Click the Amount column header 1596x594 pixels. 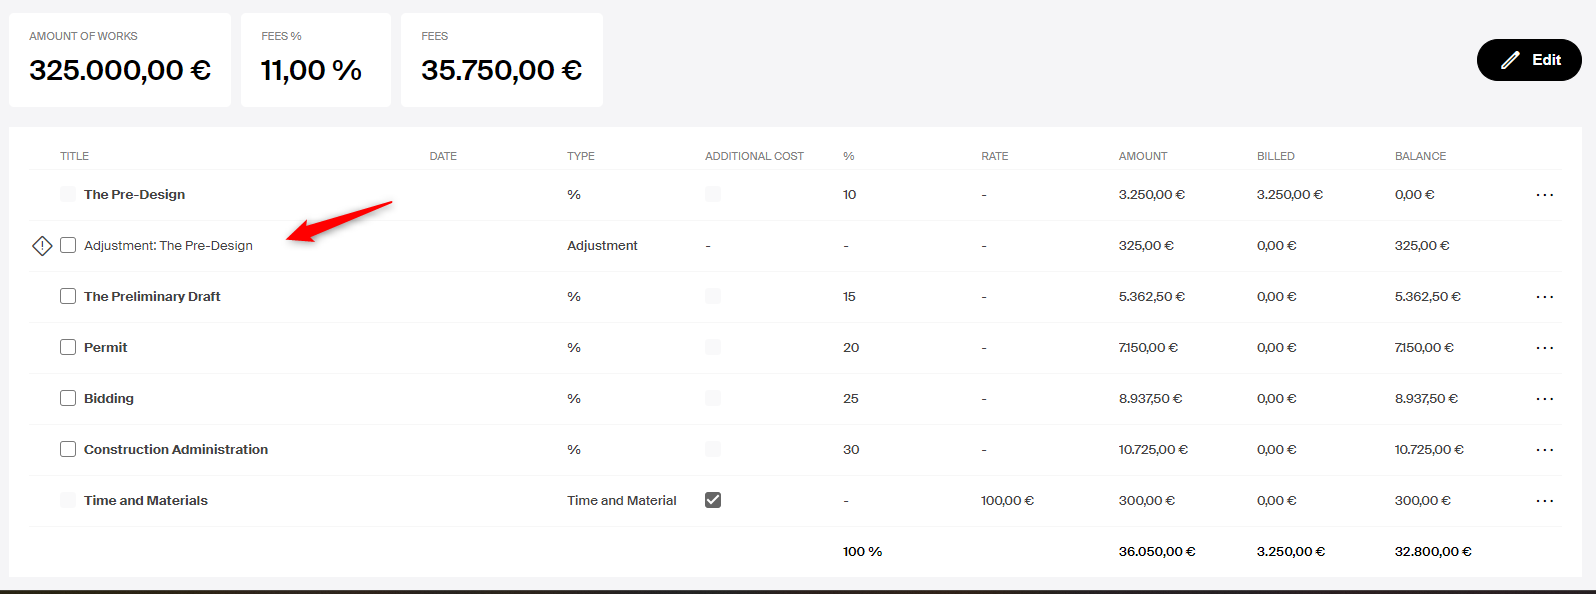[1143, 156]
